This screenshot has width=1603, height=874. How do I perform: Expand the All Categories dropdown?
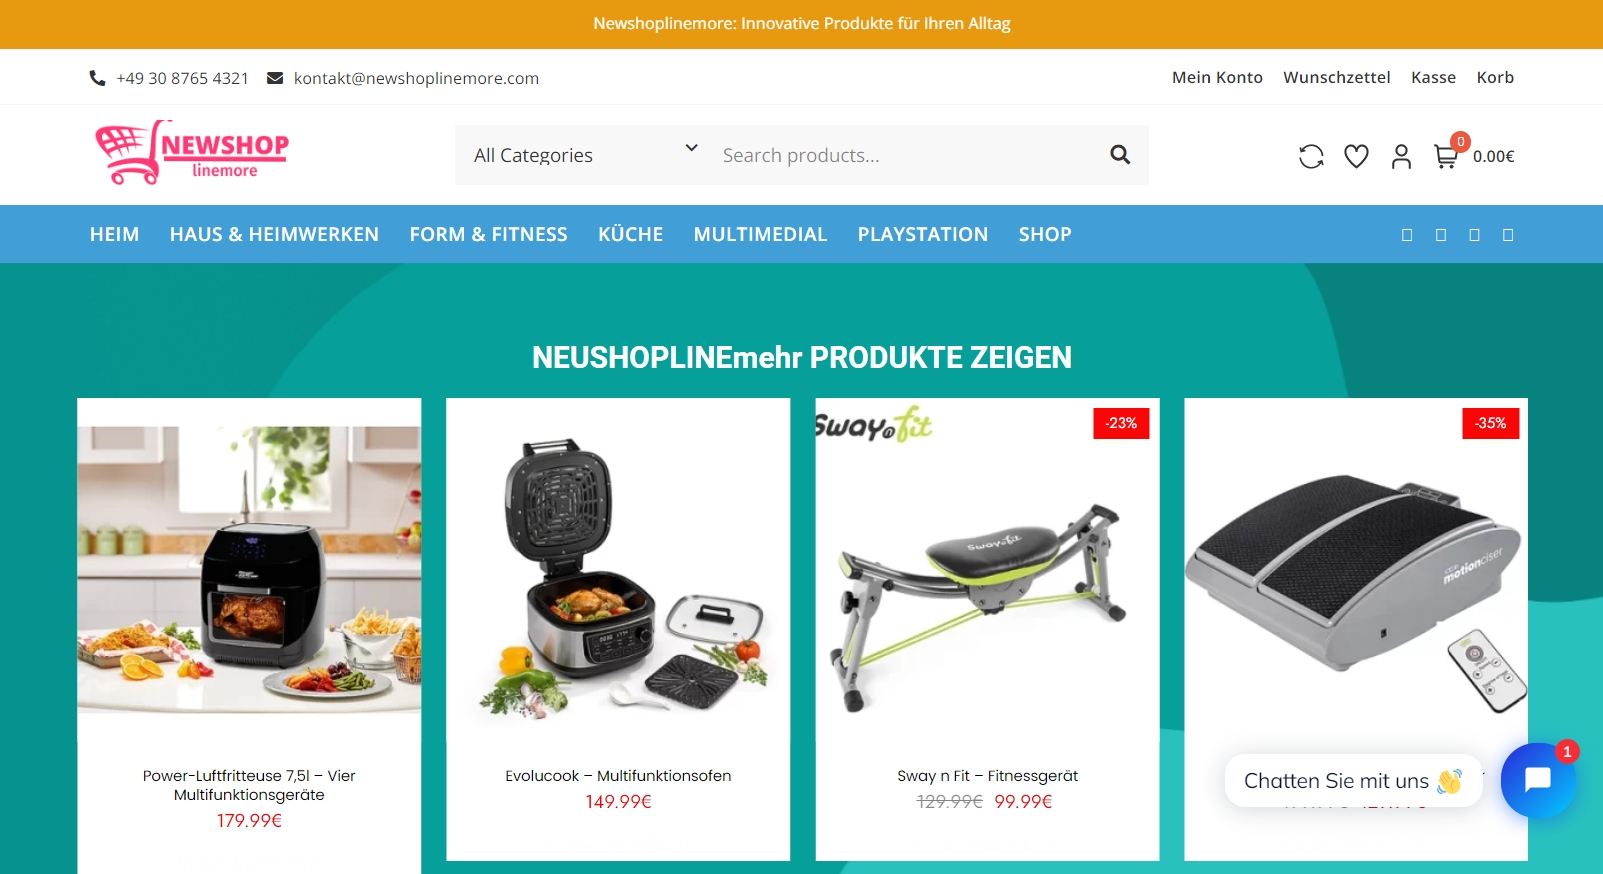(584, 155)
